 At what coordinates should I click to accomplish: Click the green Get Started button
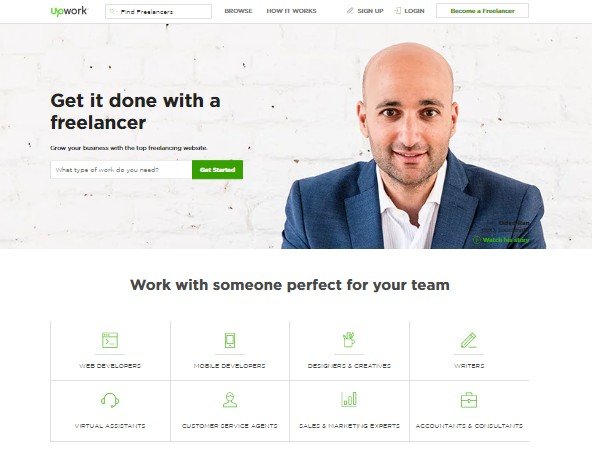coord(217,170)
